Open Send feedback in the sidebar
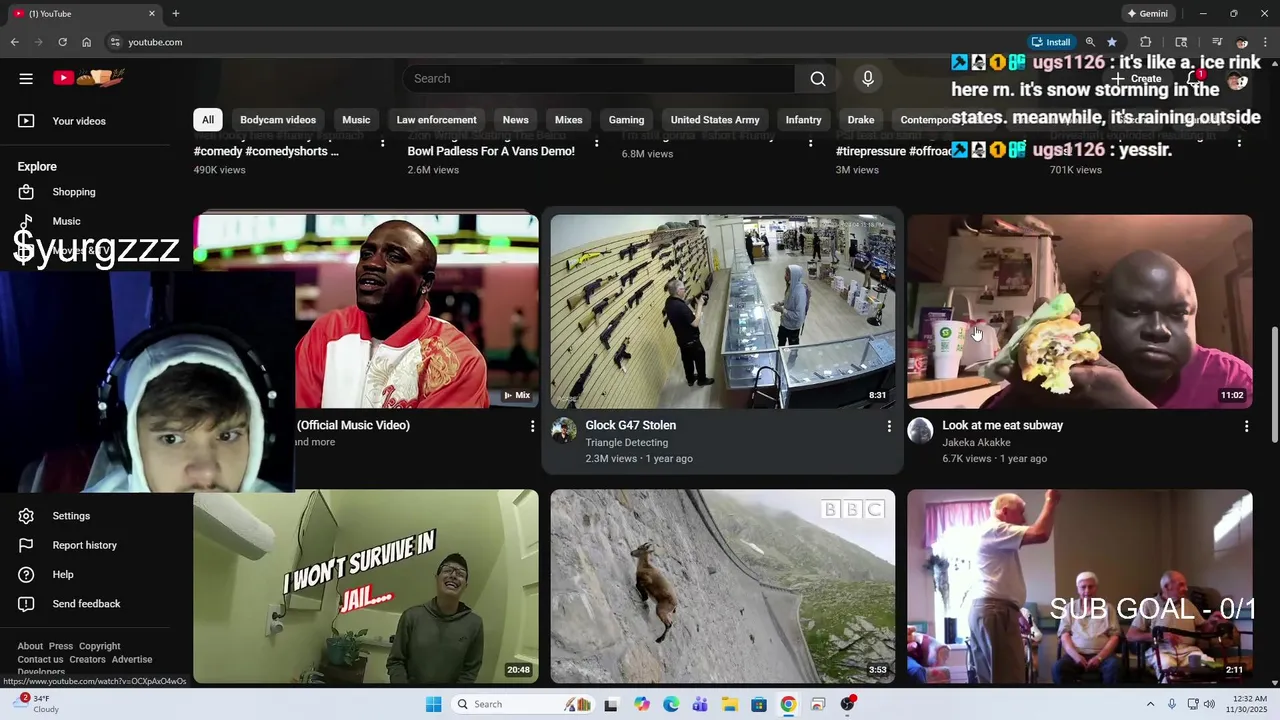The height and width of the screenshot is (720, 1280). point(86,604)
